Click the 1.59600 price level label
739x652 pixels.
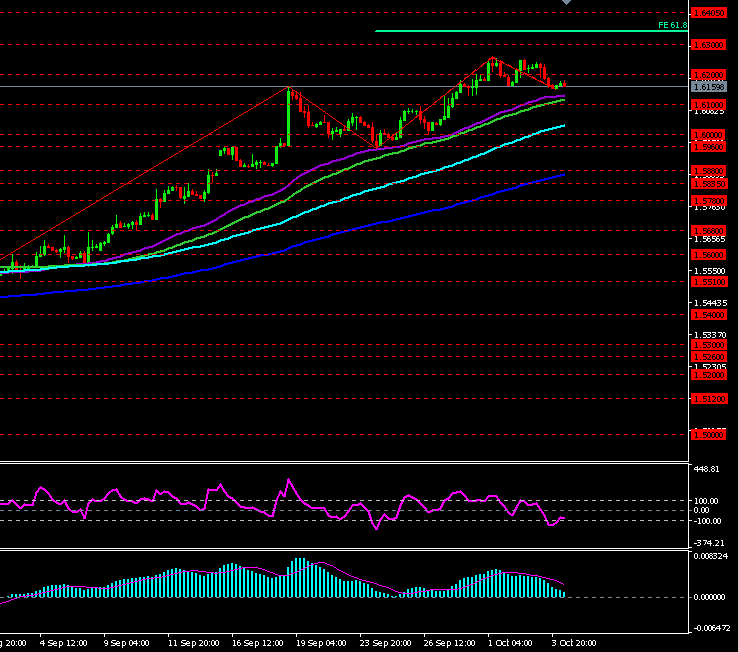click(709, 147)
